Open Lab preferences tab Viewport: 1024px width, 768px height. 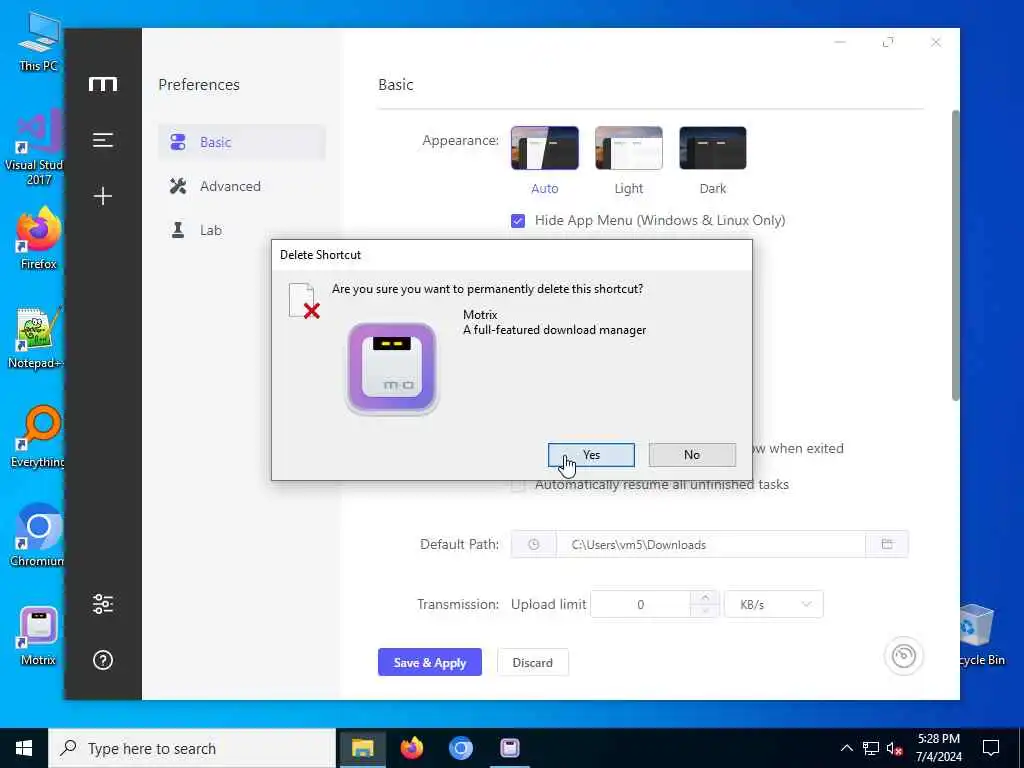242,230
